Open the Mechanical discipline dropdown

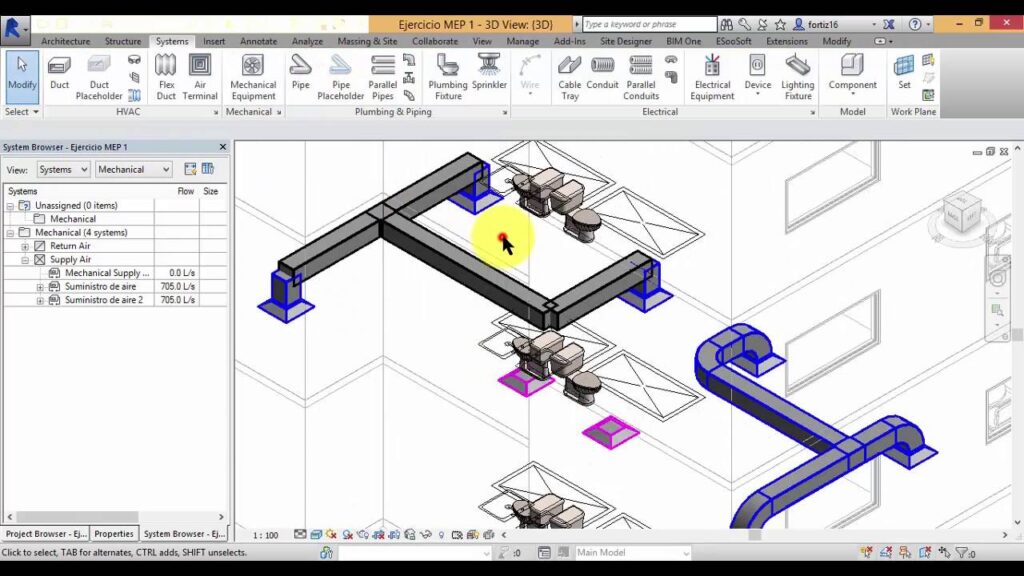(x=133, y=170)
